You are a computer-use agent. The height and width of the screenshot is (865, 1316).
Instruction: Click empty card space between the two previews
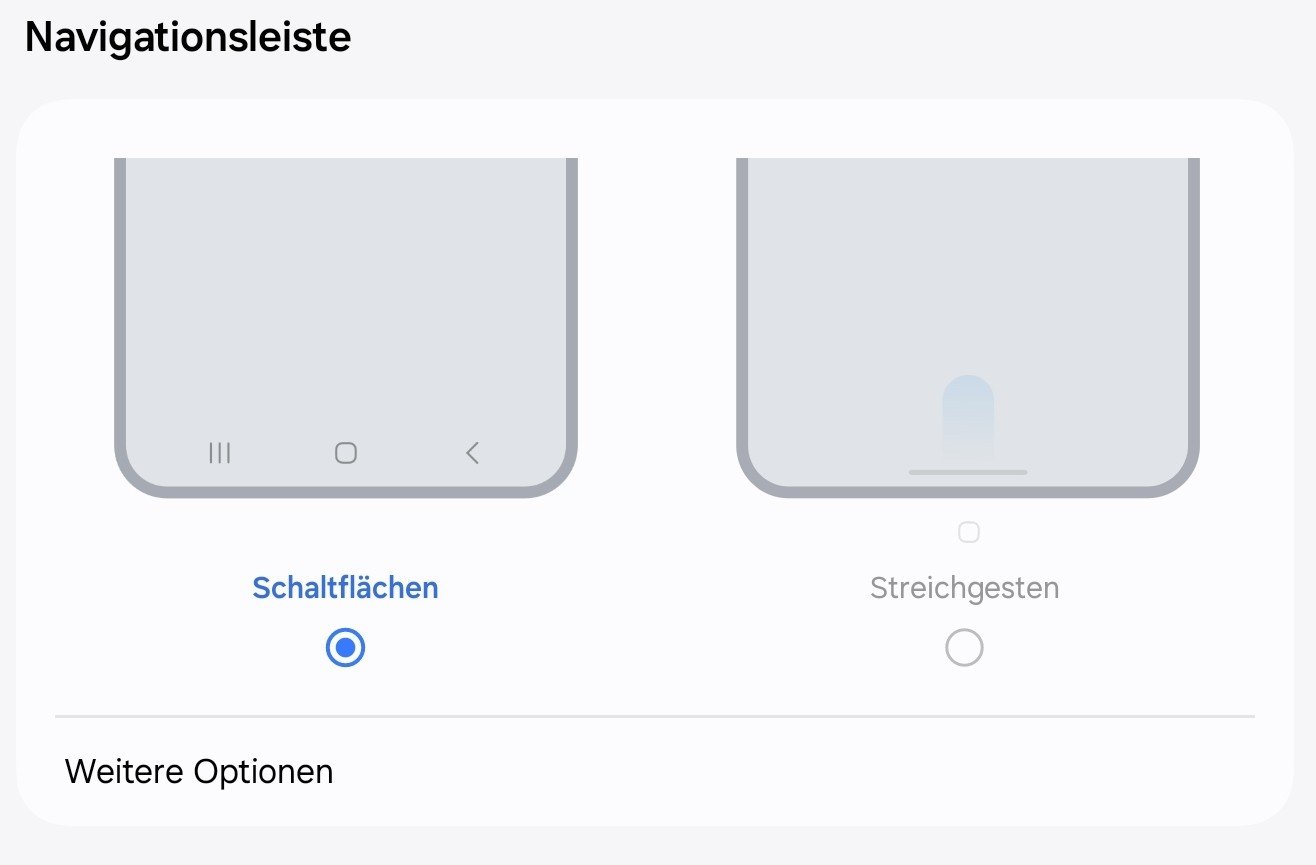(x=657, y=320)
